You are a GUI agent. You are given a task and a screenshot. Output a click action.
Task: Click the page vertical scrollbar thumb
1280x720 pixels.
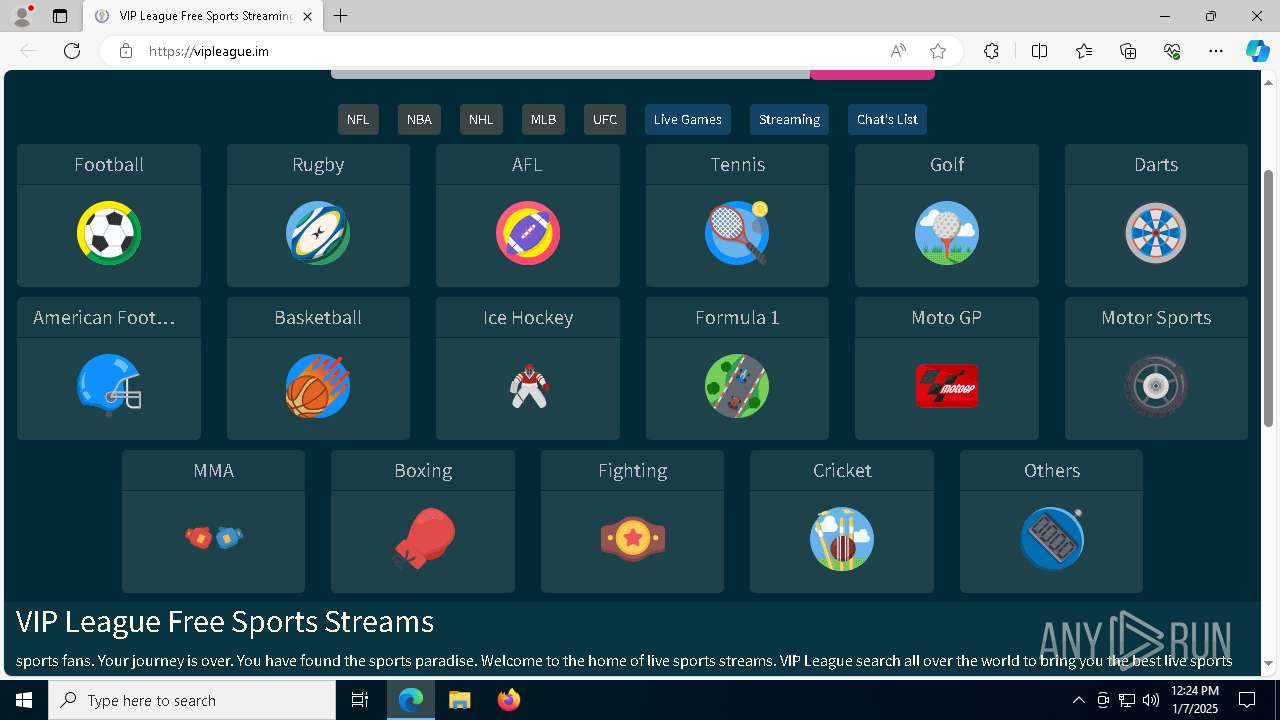click(1269, 298)
